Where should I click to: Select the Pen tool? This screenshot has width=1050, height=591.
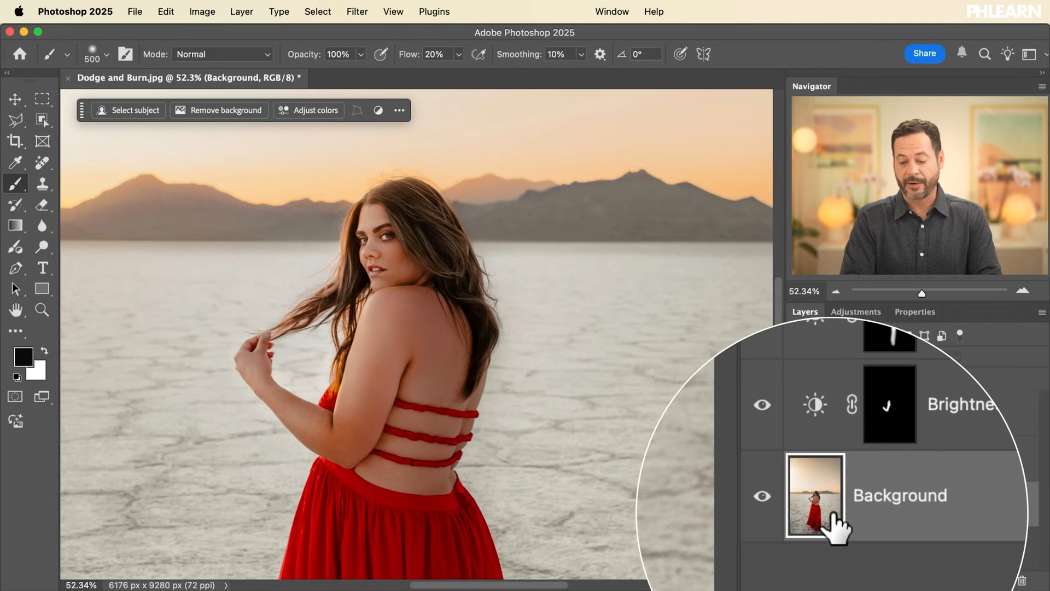pyautogui.click(x=15, y=268)
